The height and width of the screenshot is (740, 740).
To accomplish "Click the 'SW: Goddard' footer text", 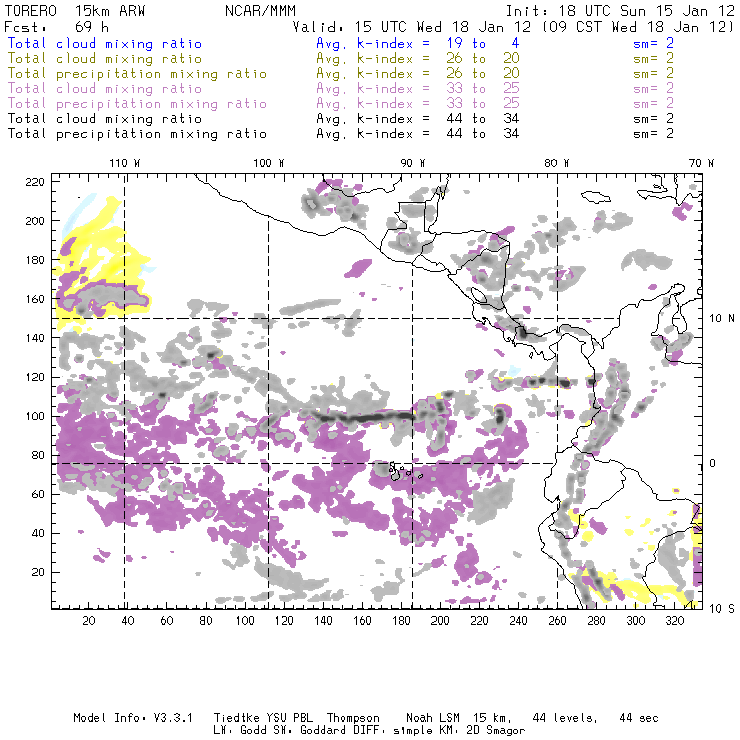I will [312, 731].
